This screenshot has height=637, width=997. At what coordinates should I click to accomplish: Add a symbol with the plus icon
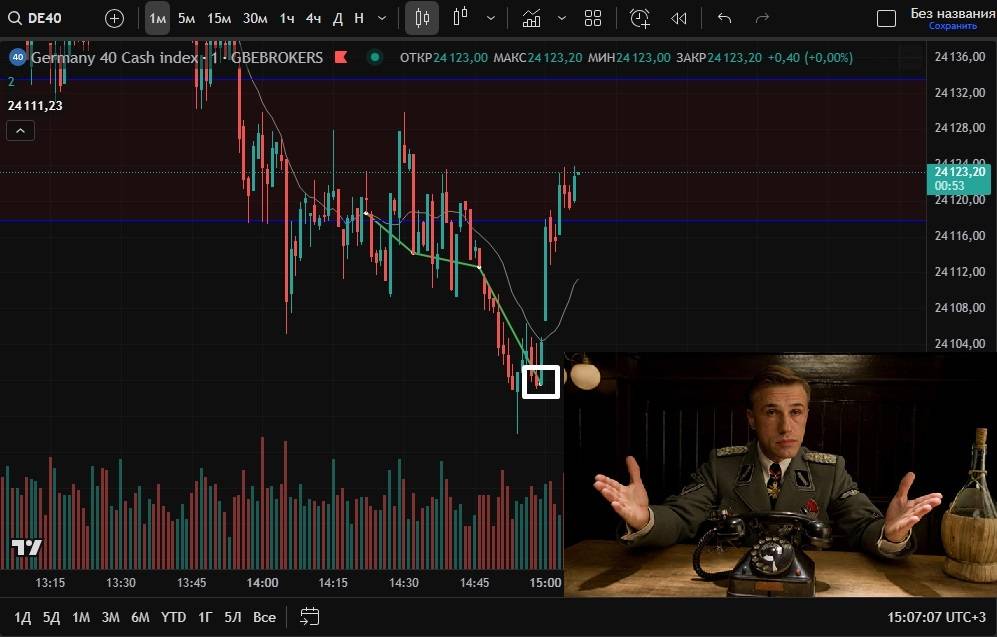(x=114, y=18)
